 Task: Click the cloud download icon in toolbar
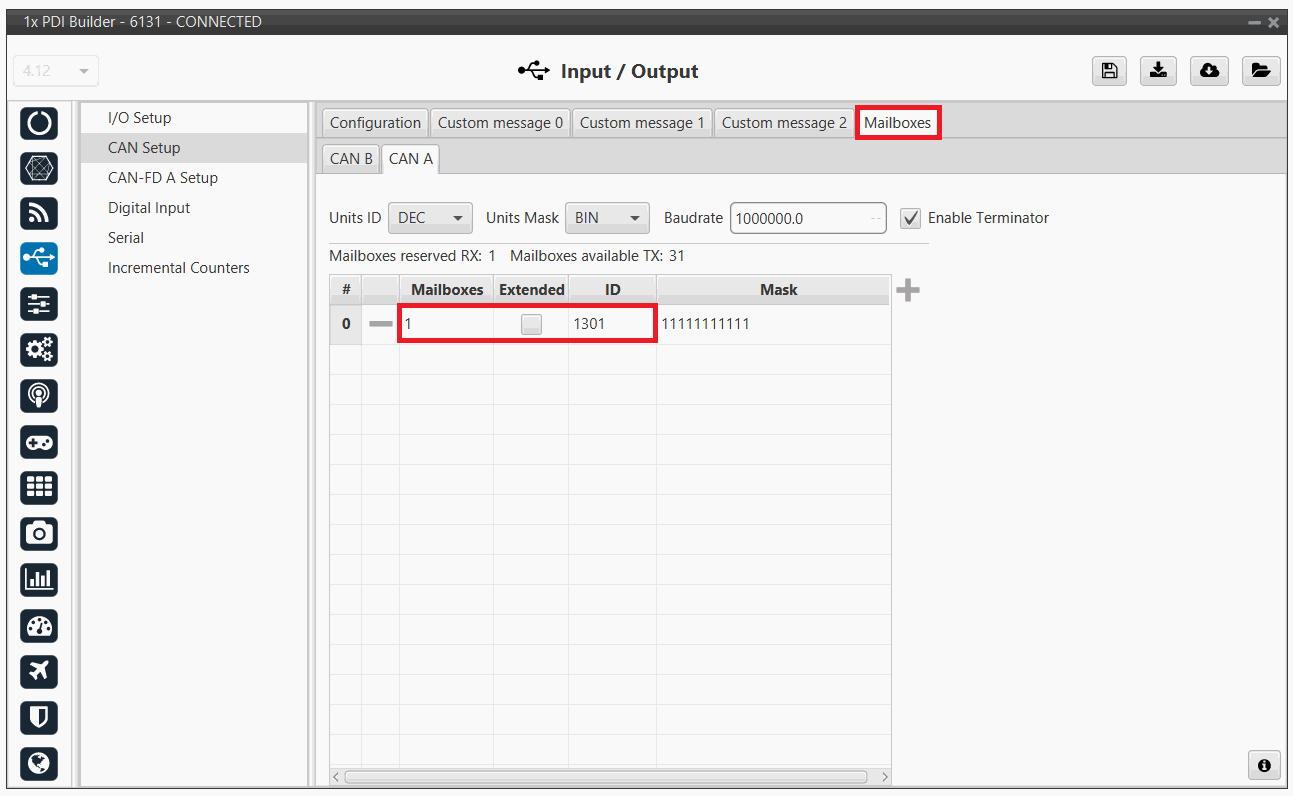[1209, 70]
